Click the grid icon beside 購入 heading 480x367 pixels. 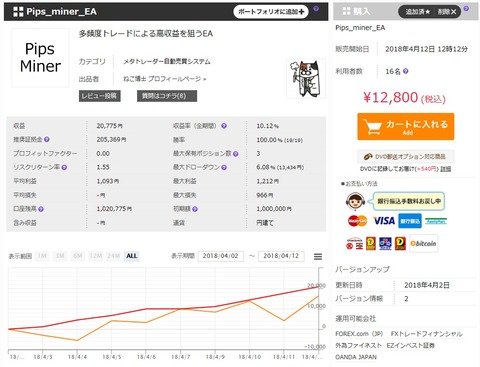tap(346, 11)
